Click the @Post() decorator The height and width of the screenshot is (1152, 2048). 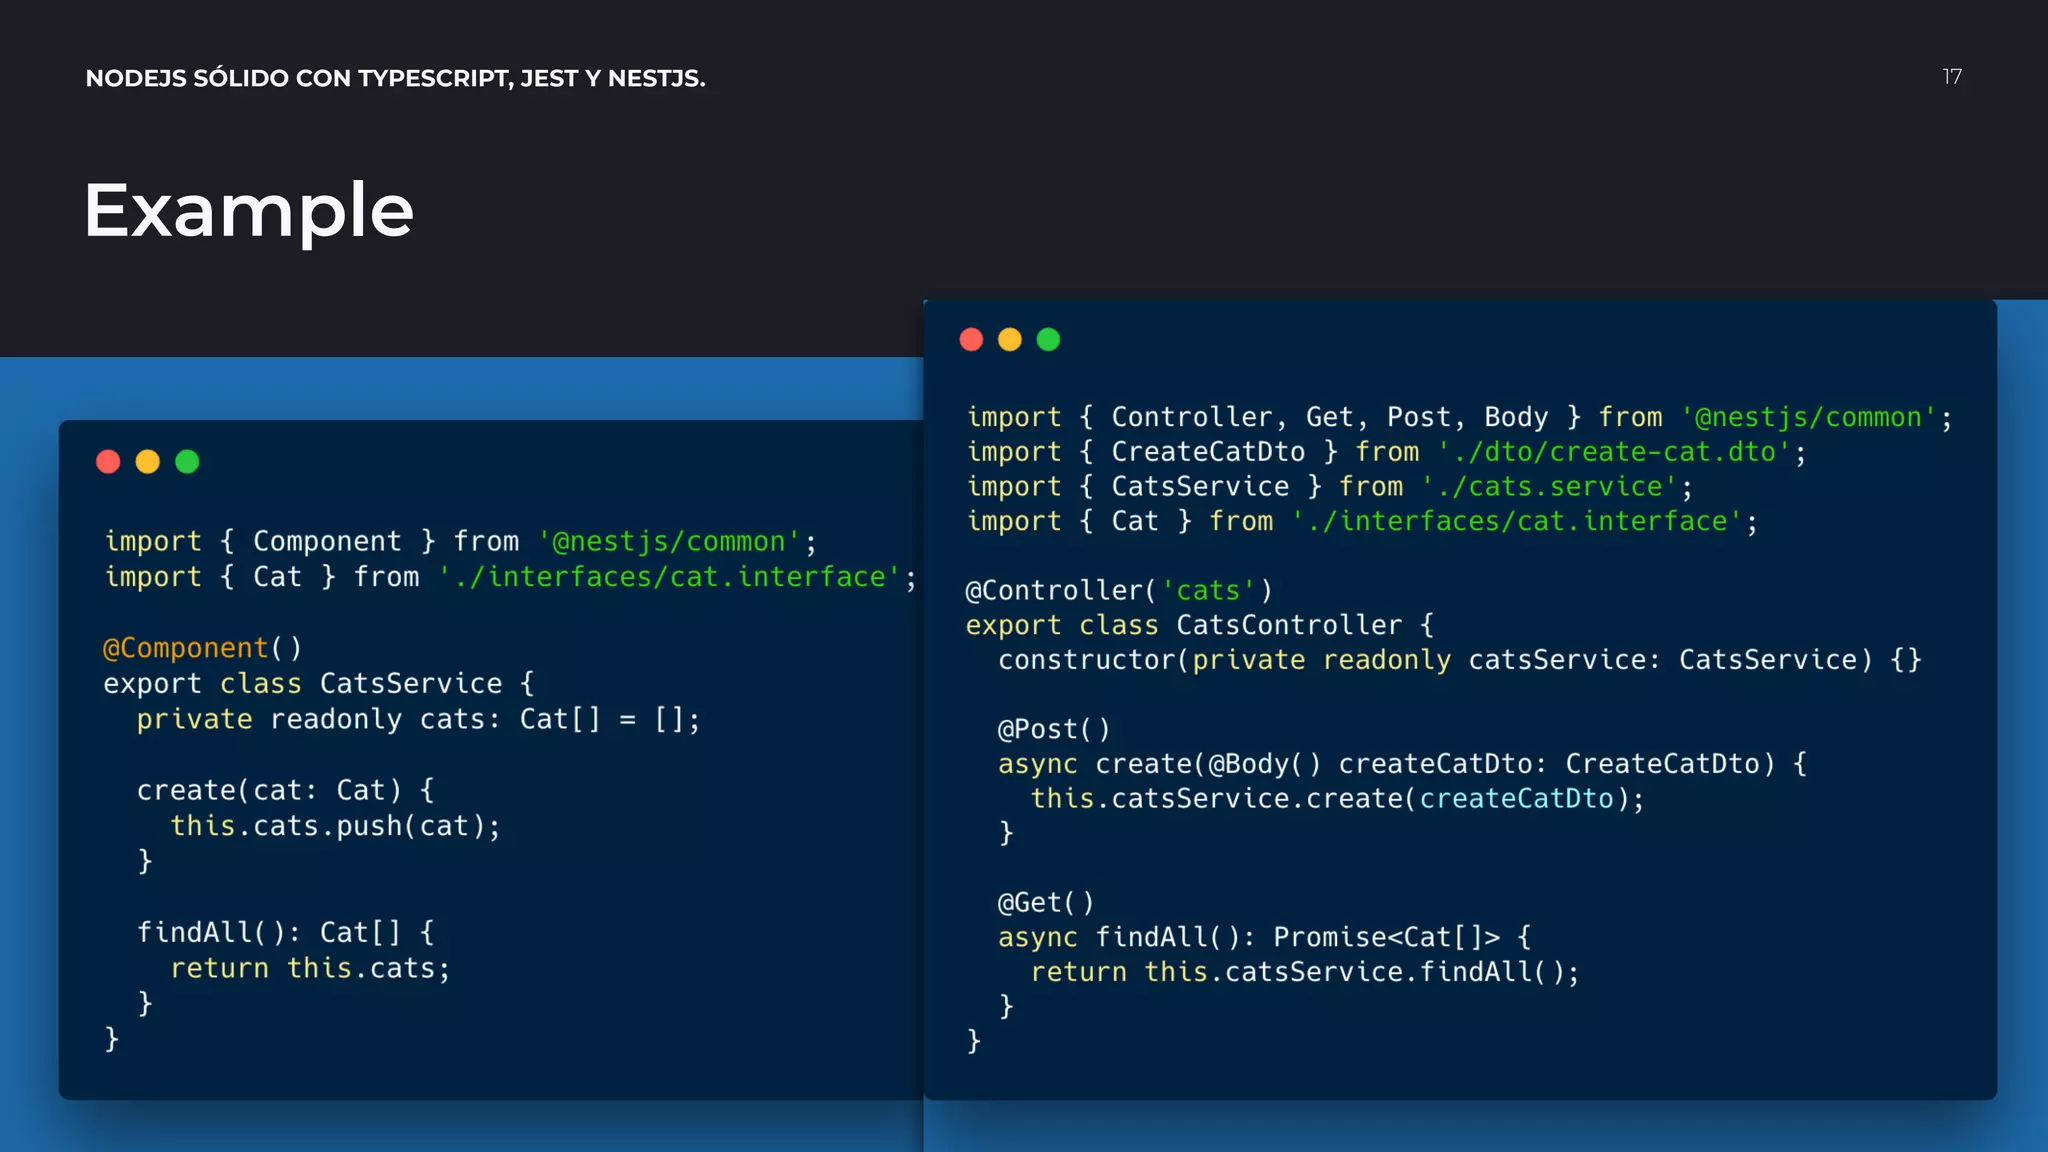1053,729
